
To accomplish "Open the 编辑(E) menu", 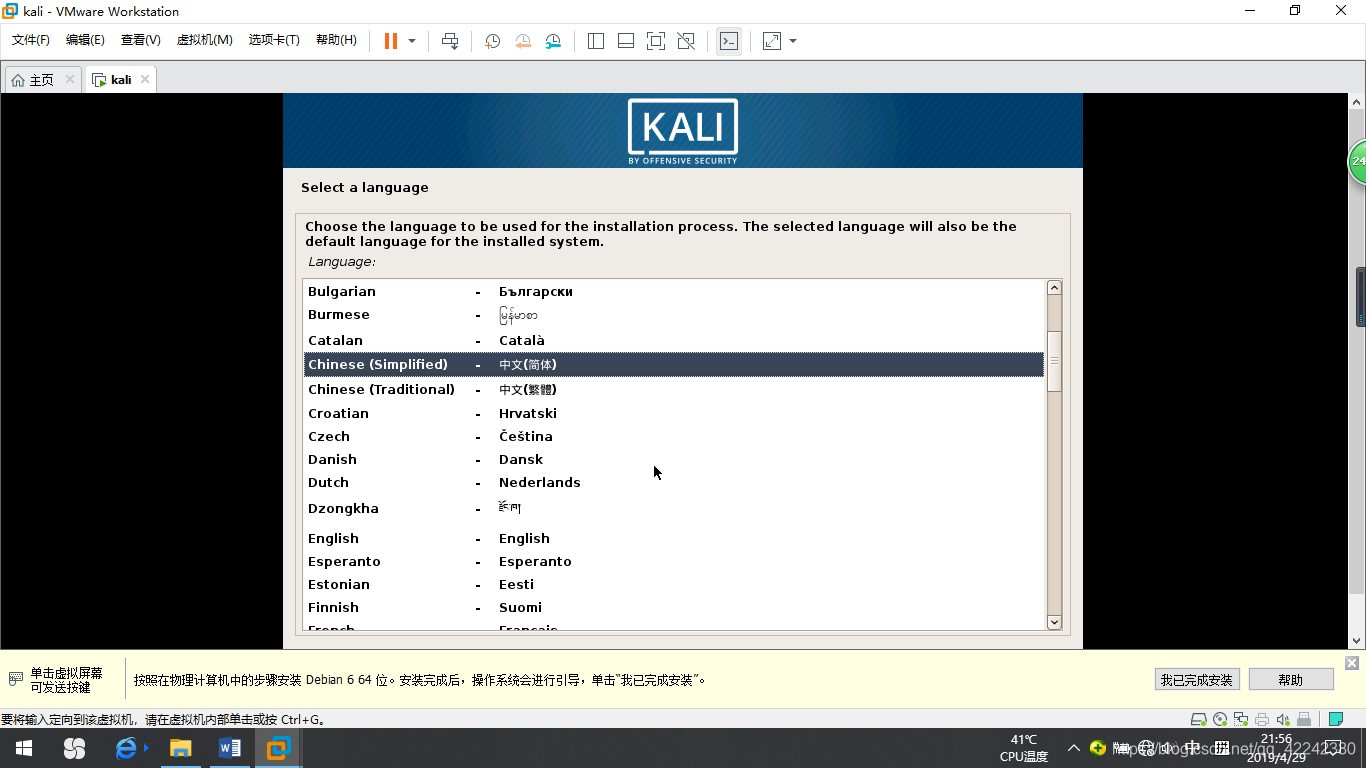I will [x=85, y=40].
